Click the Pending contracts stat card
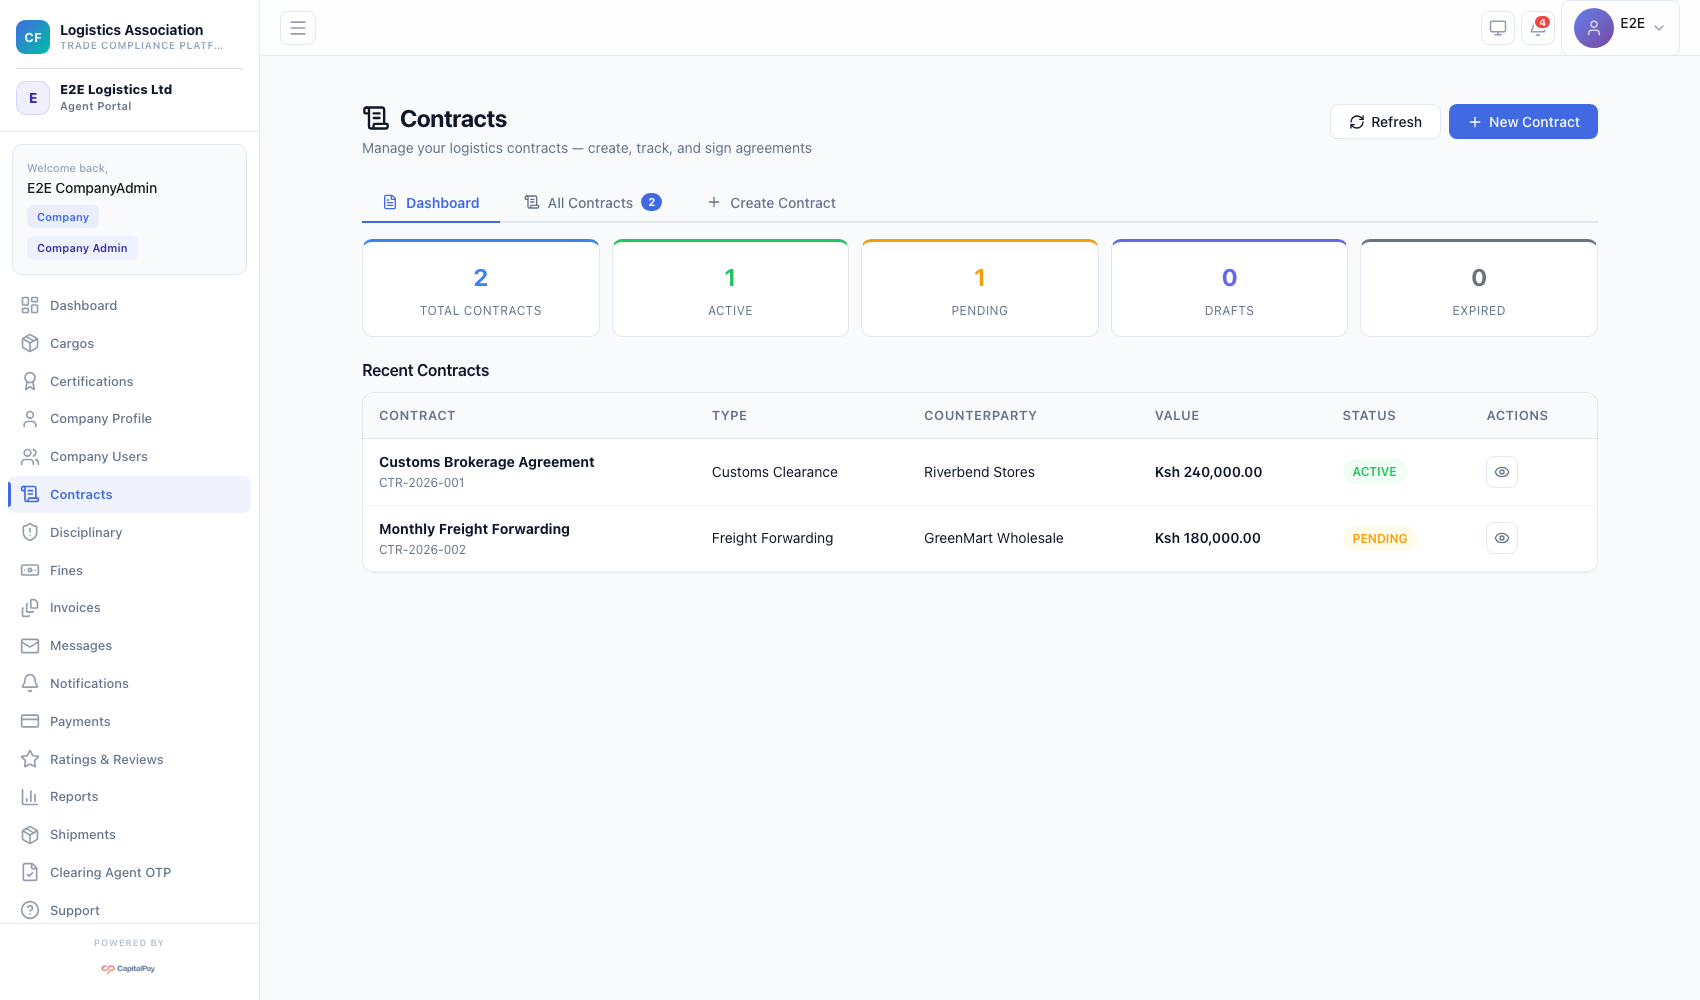This screenshot has width=1700, height=1000. pos(979,289)
